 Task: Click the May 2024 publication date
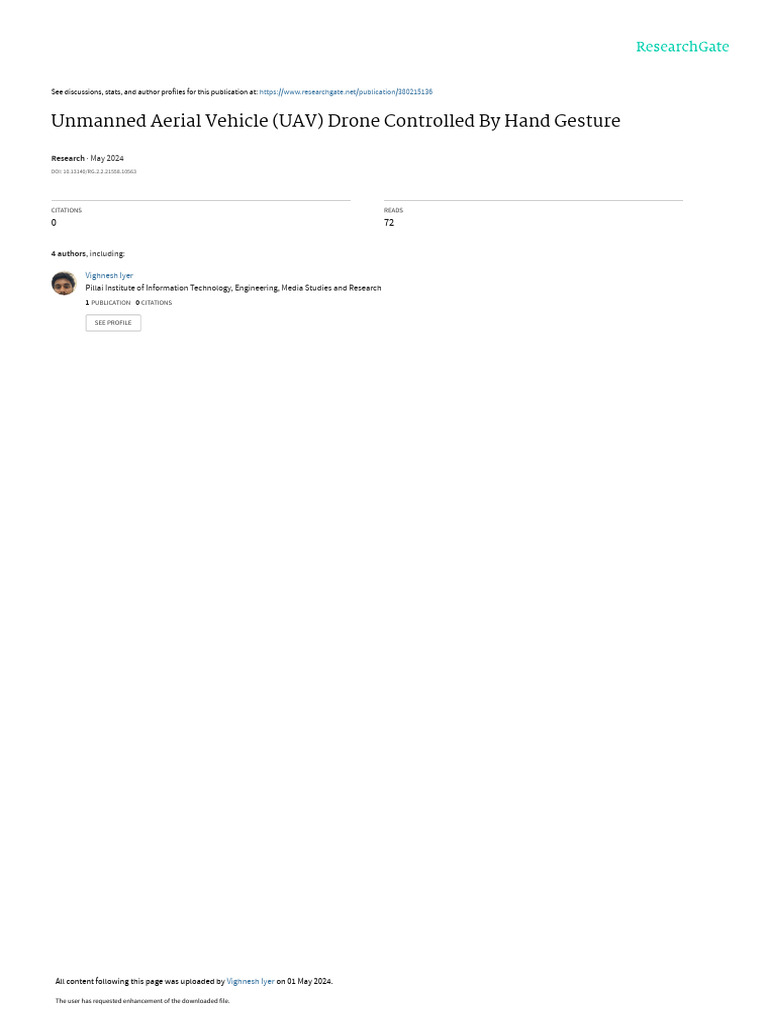click(x=107, y=158)
